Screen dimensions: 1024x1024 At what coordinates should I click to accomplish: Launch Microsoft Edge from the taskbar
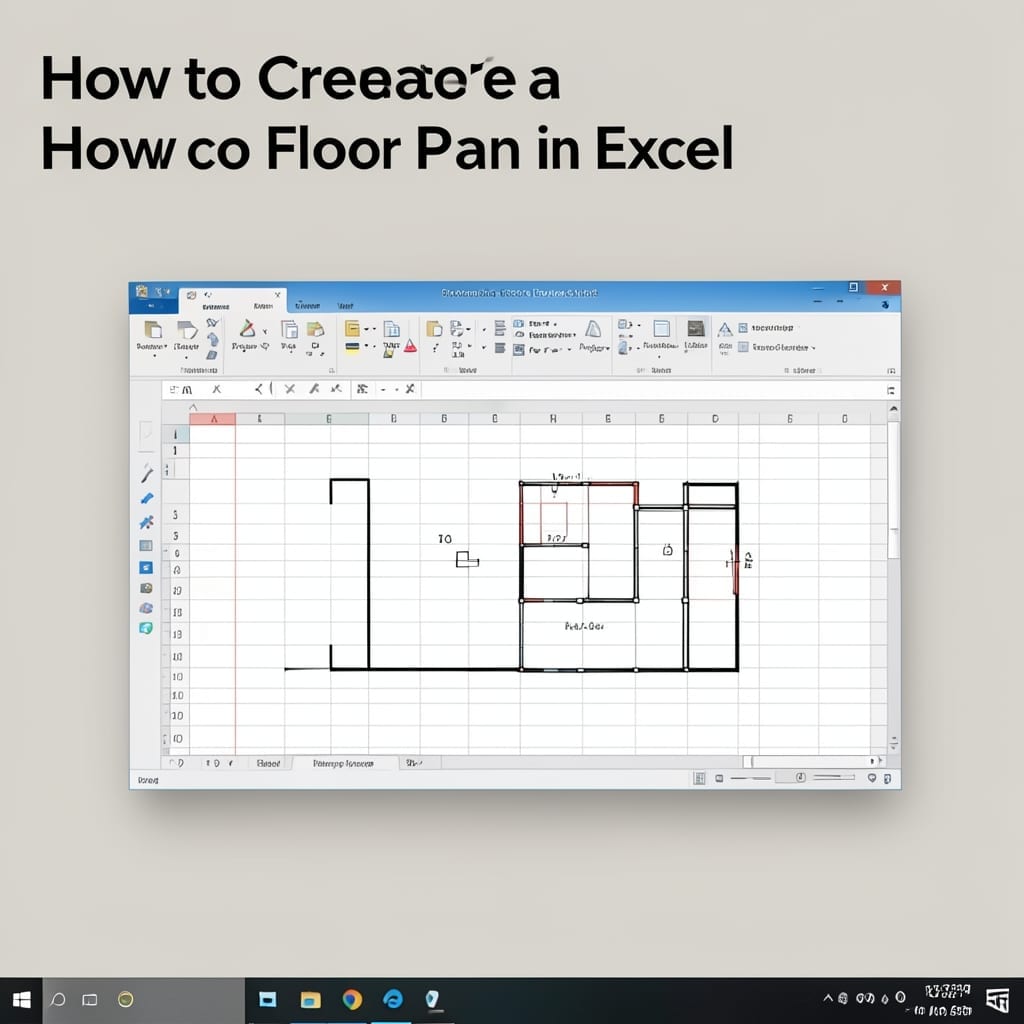coord(392,999)
